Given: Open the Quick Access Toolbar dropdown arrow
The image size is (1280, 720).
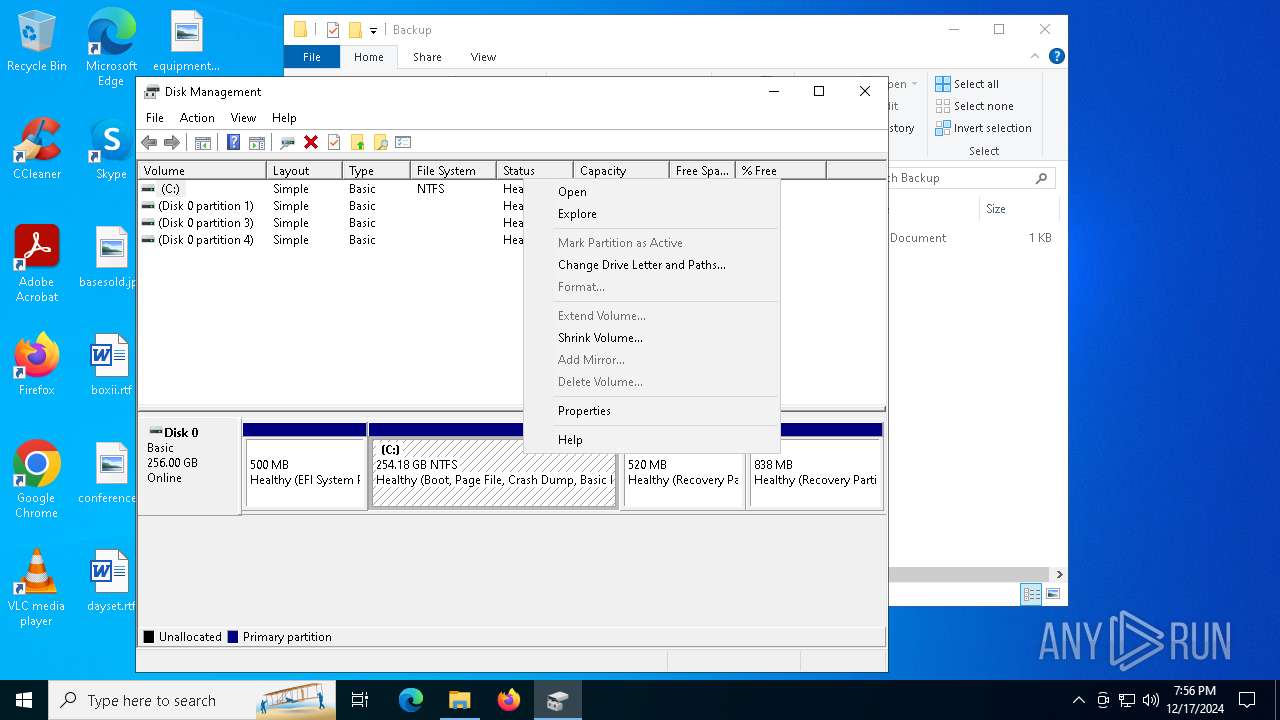Looking at the screenshot, I should 373,30.
